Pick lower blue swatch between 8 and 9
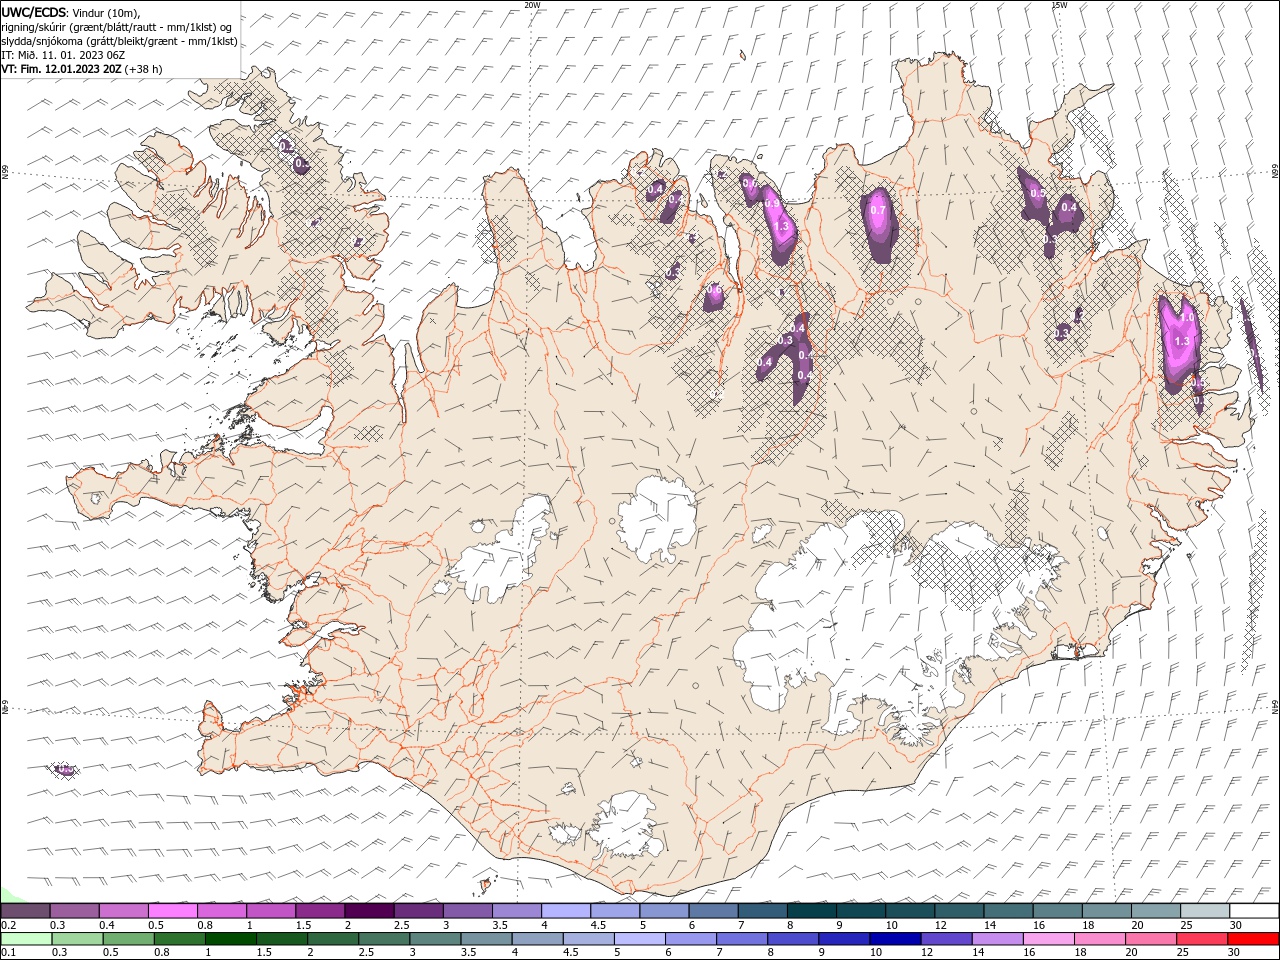1280x960 pixels. [792, 940]
